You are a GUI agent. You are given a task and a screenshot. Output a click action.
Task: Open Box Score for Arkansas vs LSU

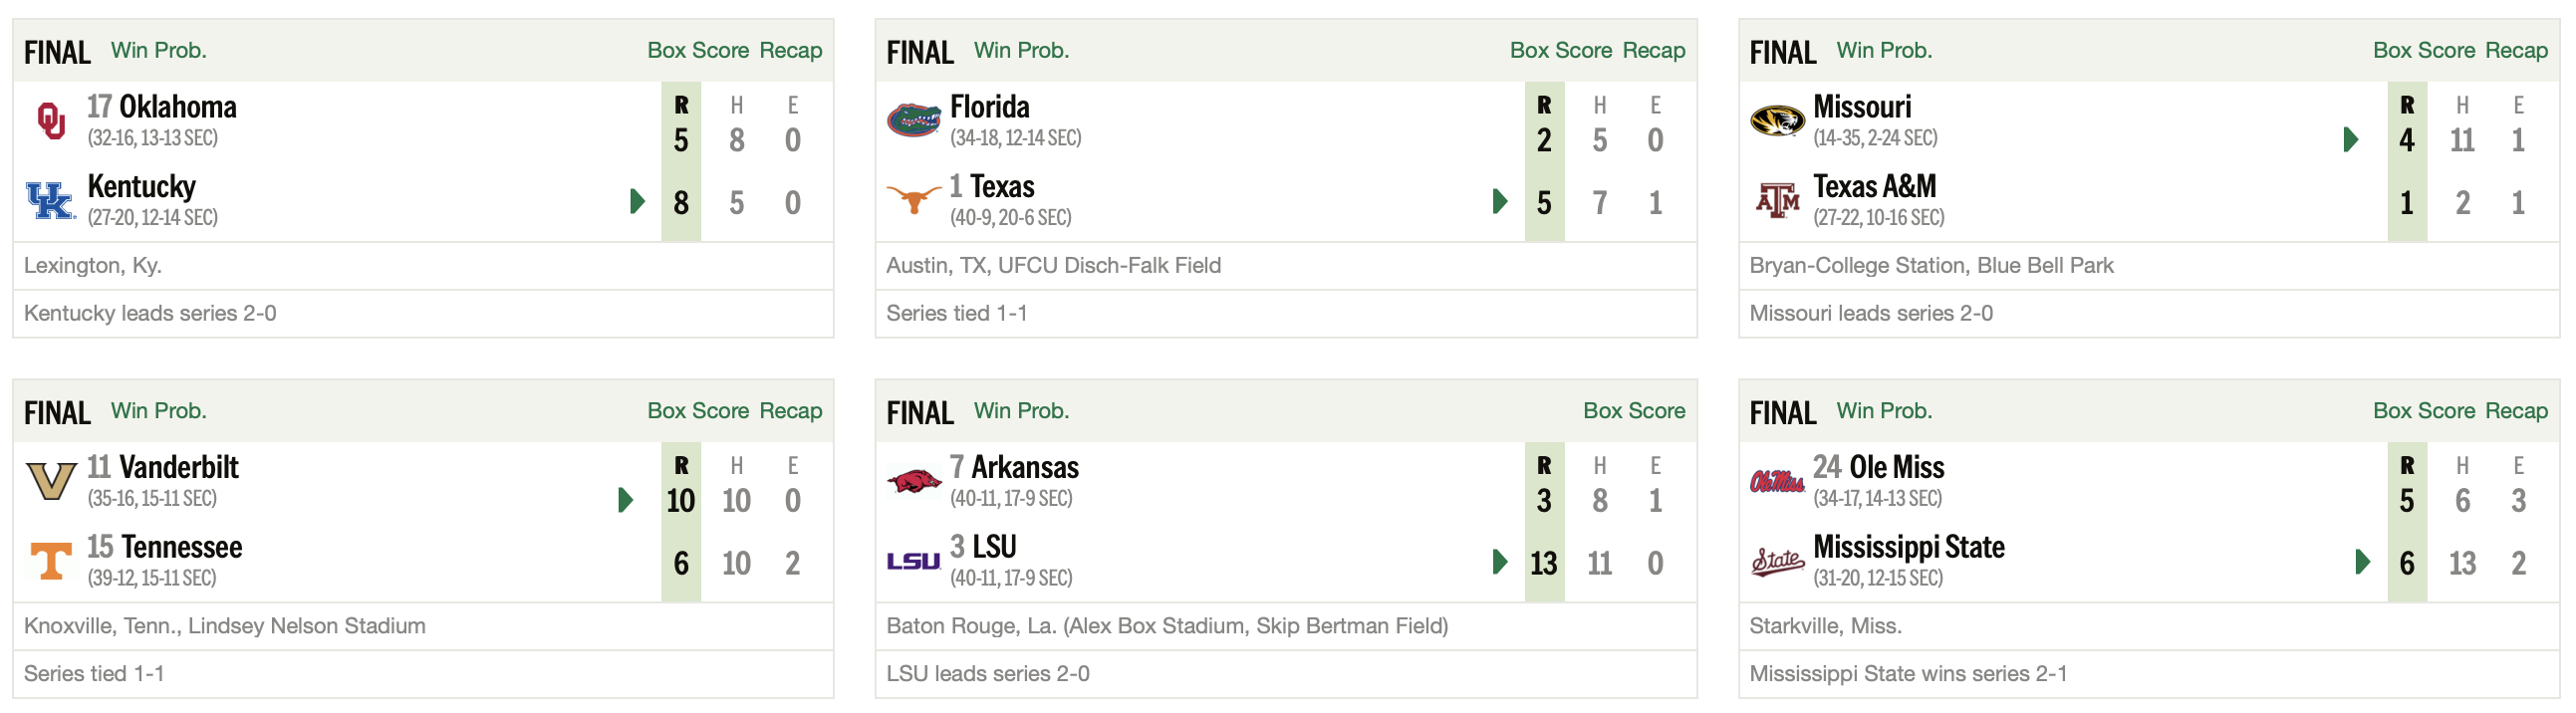point(1634,411)
